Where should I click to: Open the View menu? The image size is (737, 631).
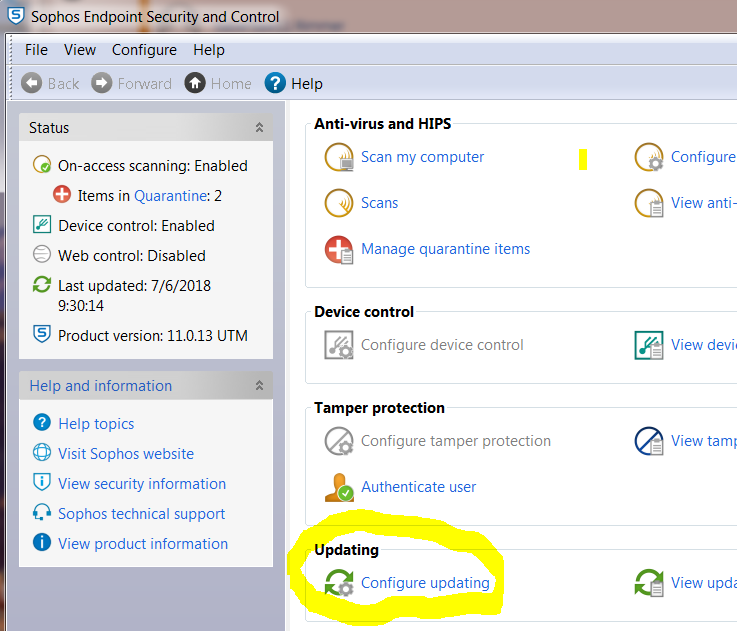click(x=80, y=50)
